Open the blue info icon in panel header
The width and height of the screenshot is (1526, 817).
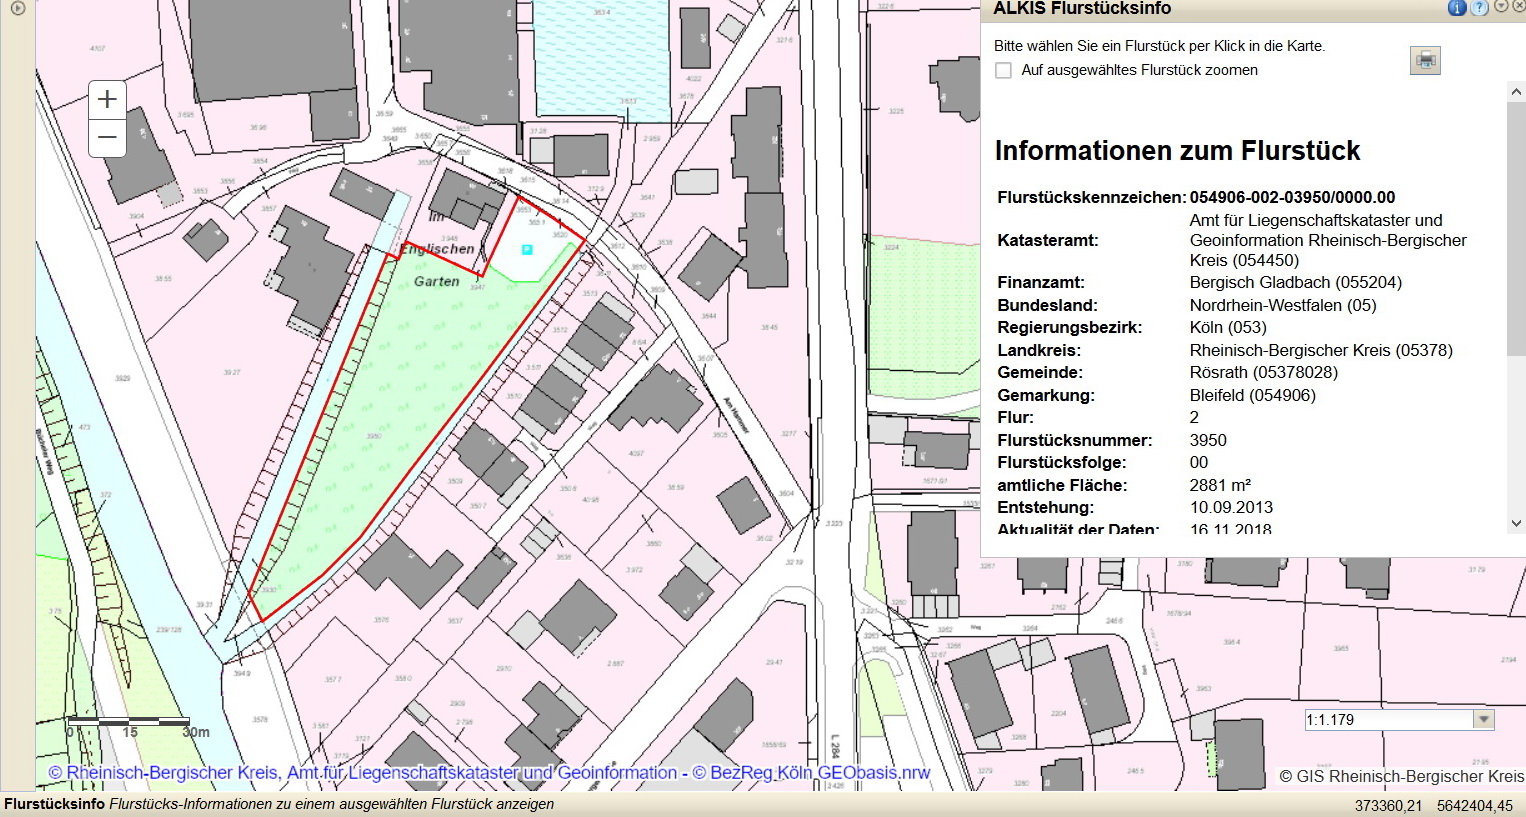[x=1457, y=8]
